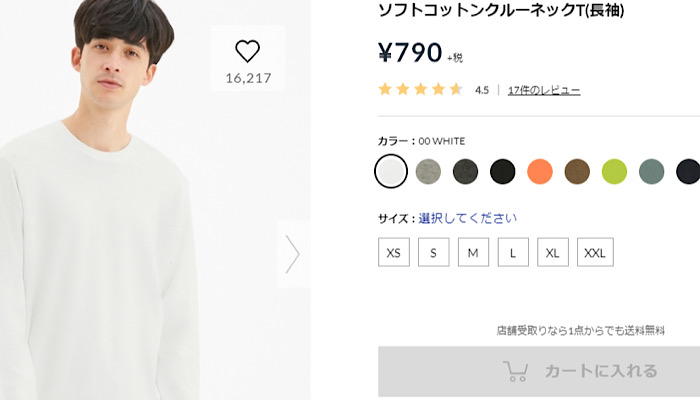Select the white color swatch

click(391, 172)
